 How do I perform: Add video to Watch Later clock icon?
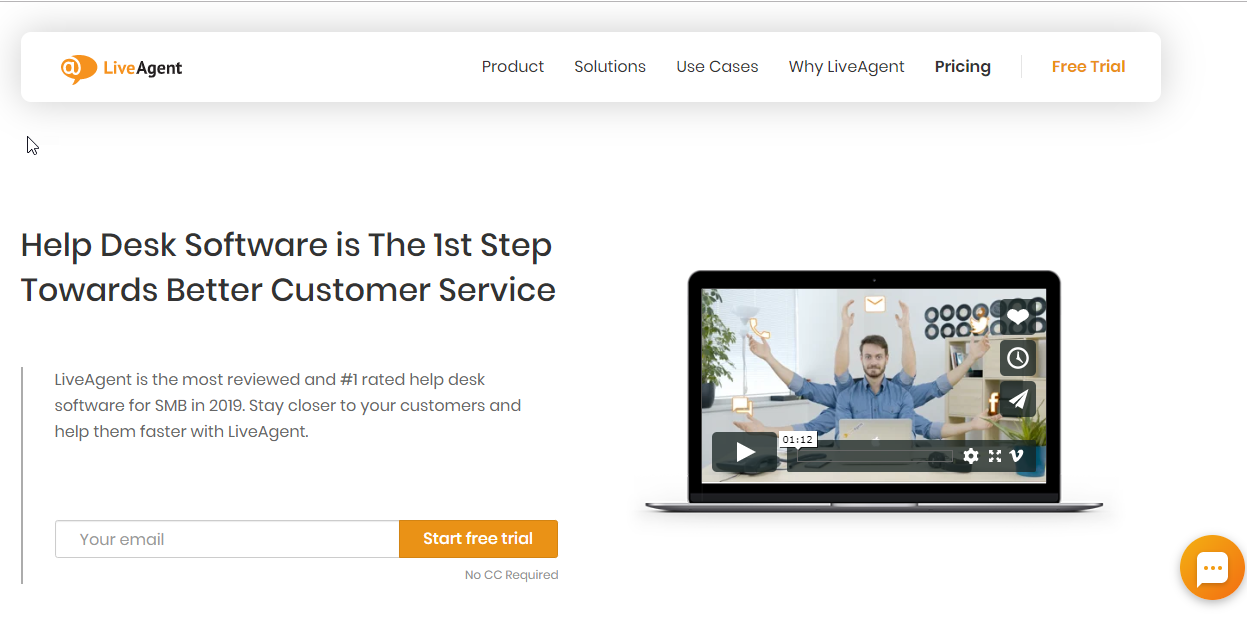[1017, 358]
